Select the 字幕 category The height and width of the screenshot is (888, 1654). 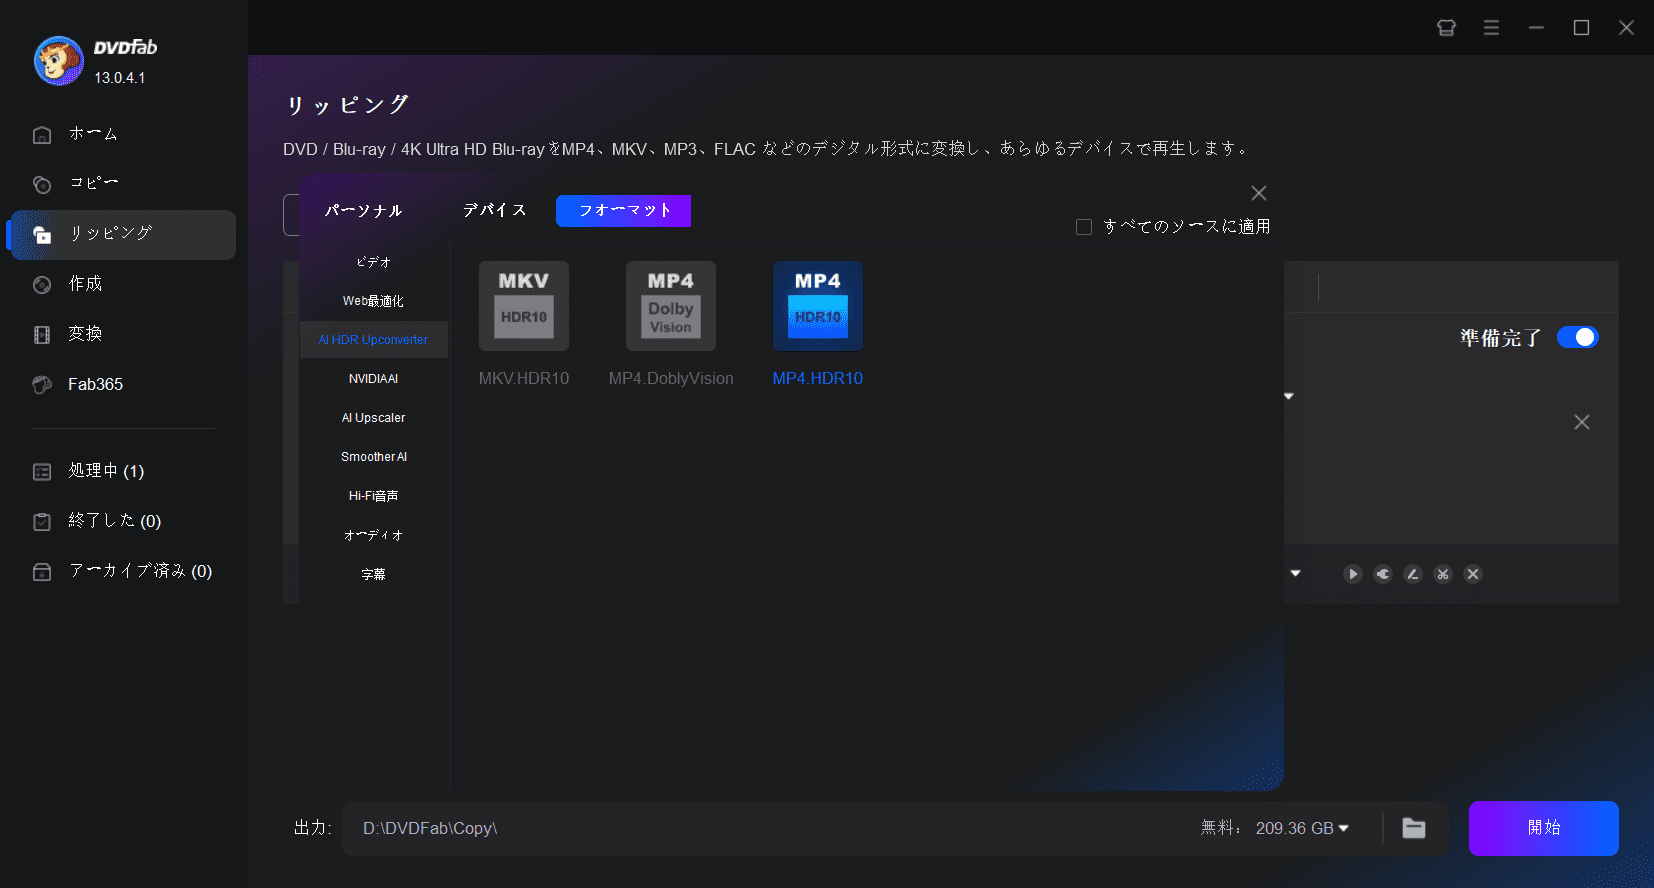click(x=373, y=574)
